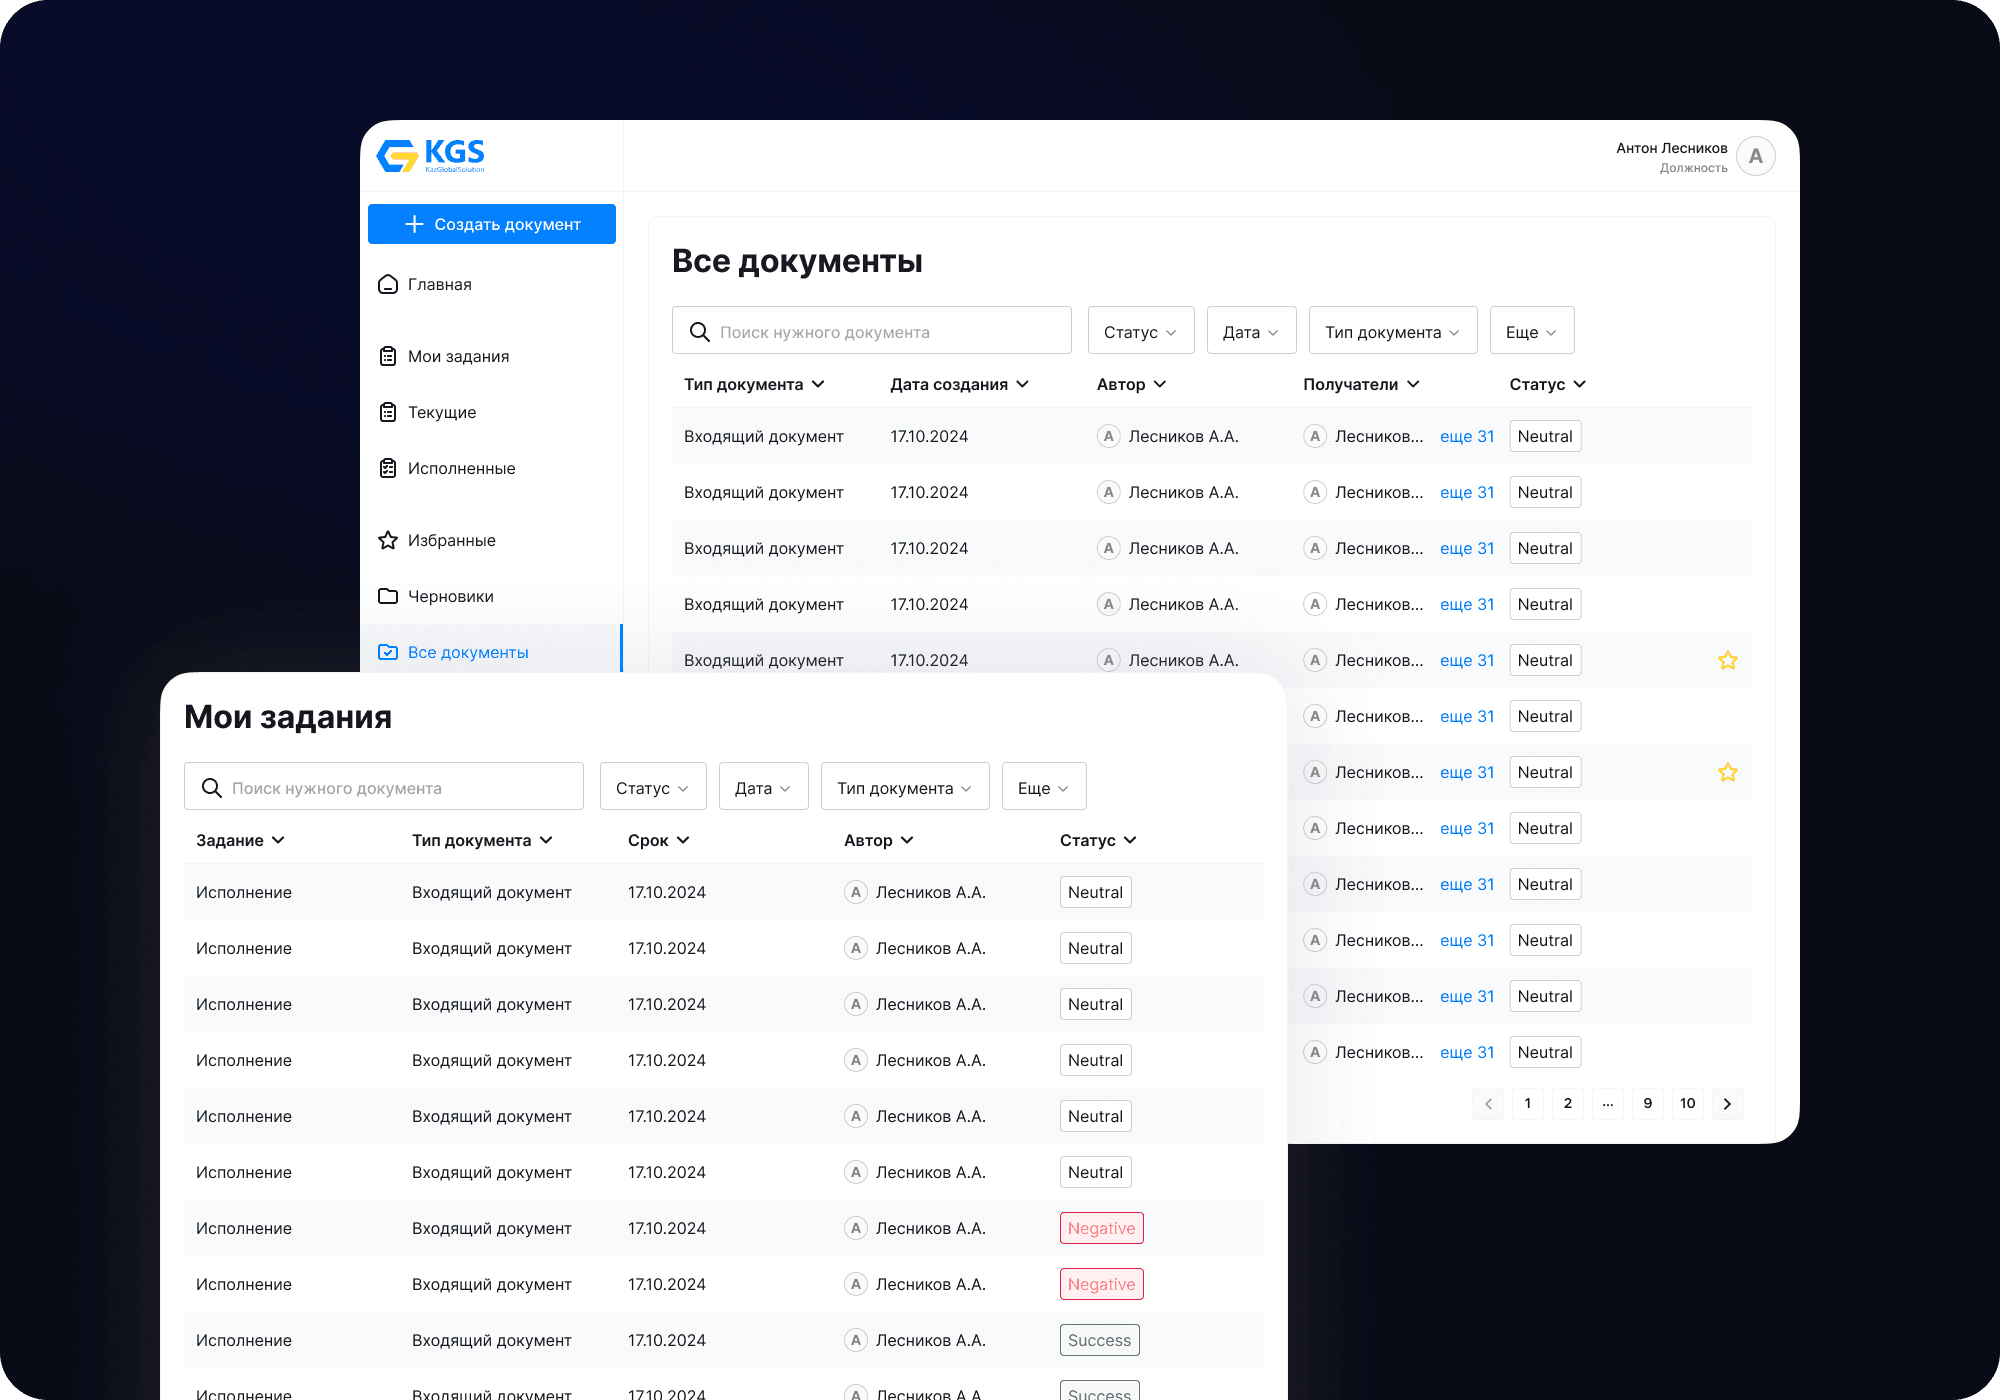The width and height of the screenshot is (2000, 1400).
Task: Click Создать документ button
Action: (x=492, y=225)
